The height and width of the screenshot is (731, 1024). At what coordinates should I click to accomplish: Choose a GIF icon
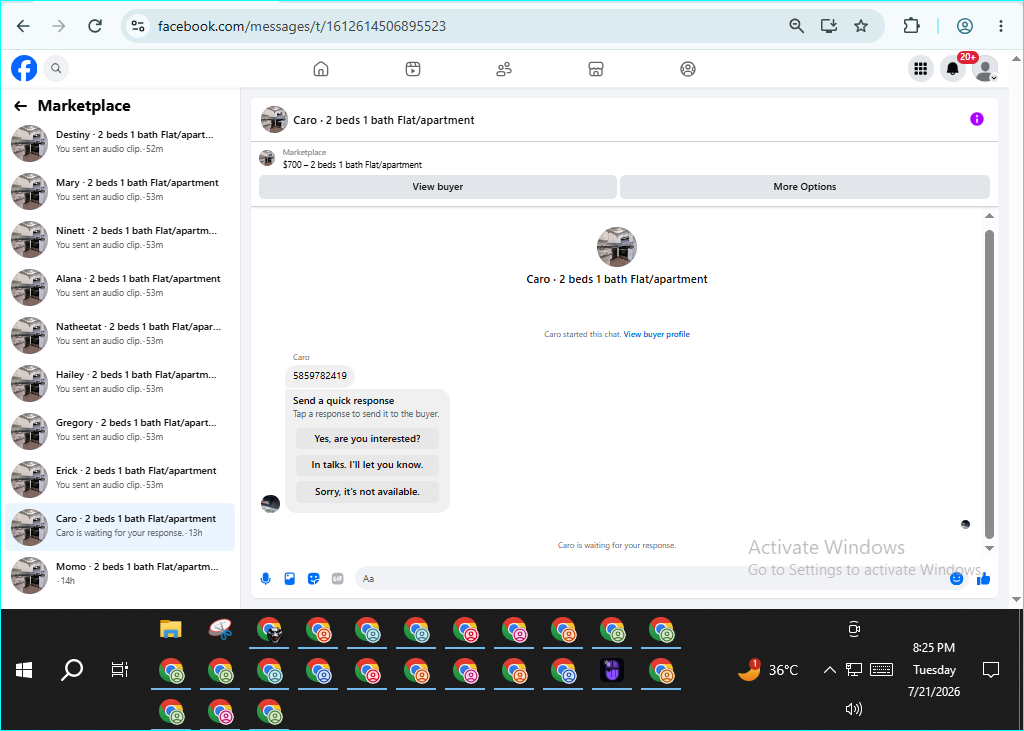point(338,579)
